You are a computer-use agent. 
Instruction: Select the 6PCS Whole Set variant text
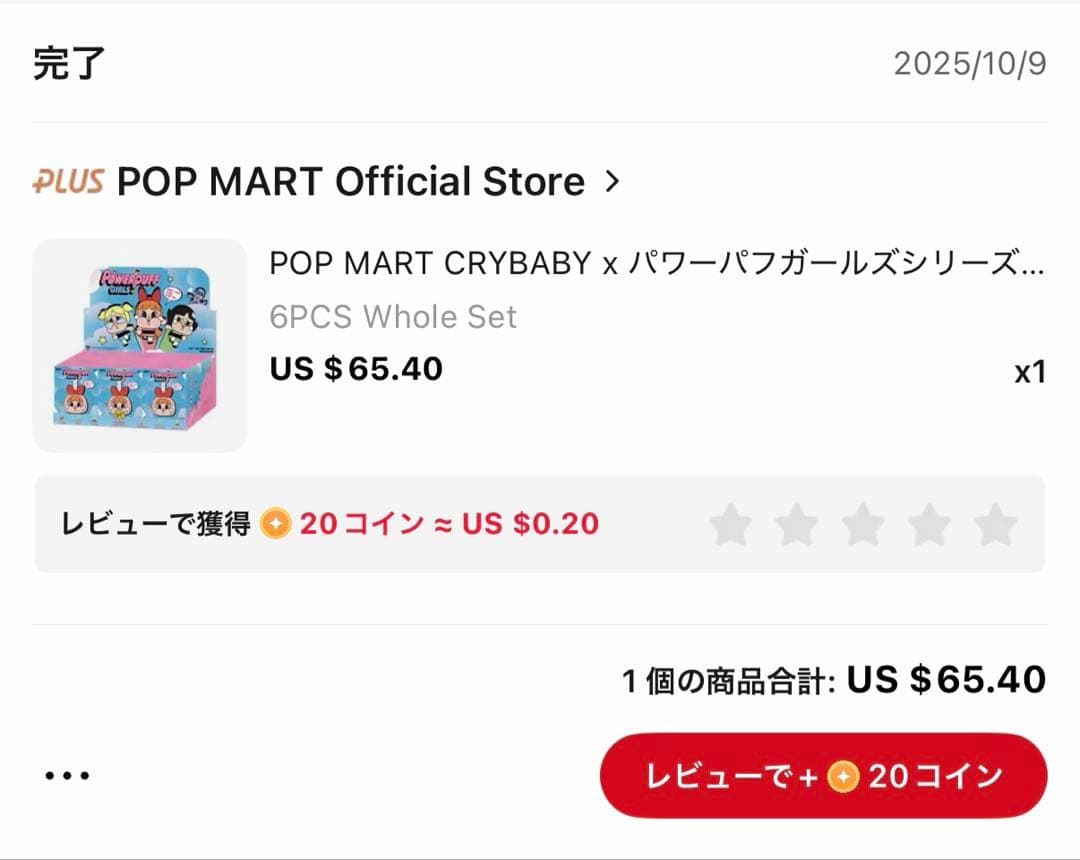(392, 317)
